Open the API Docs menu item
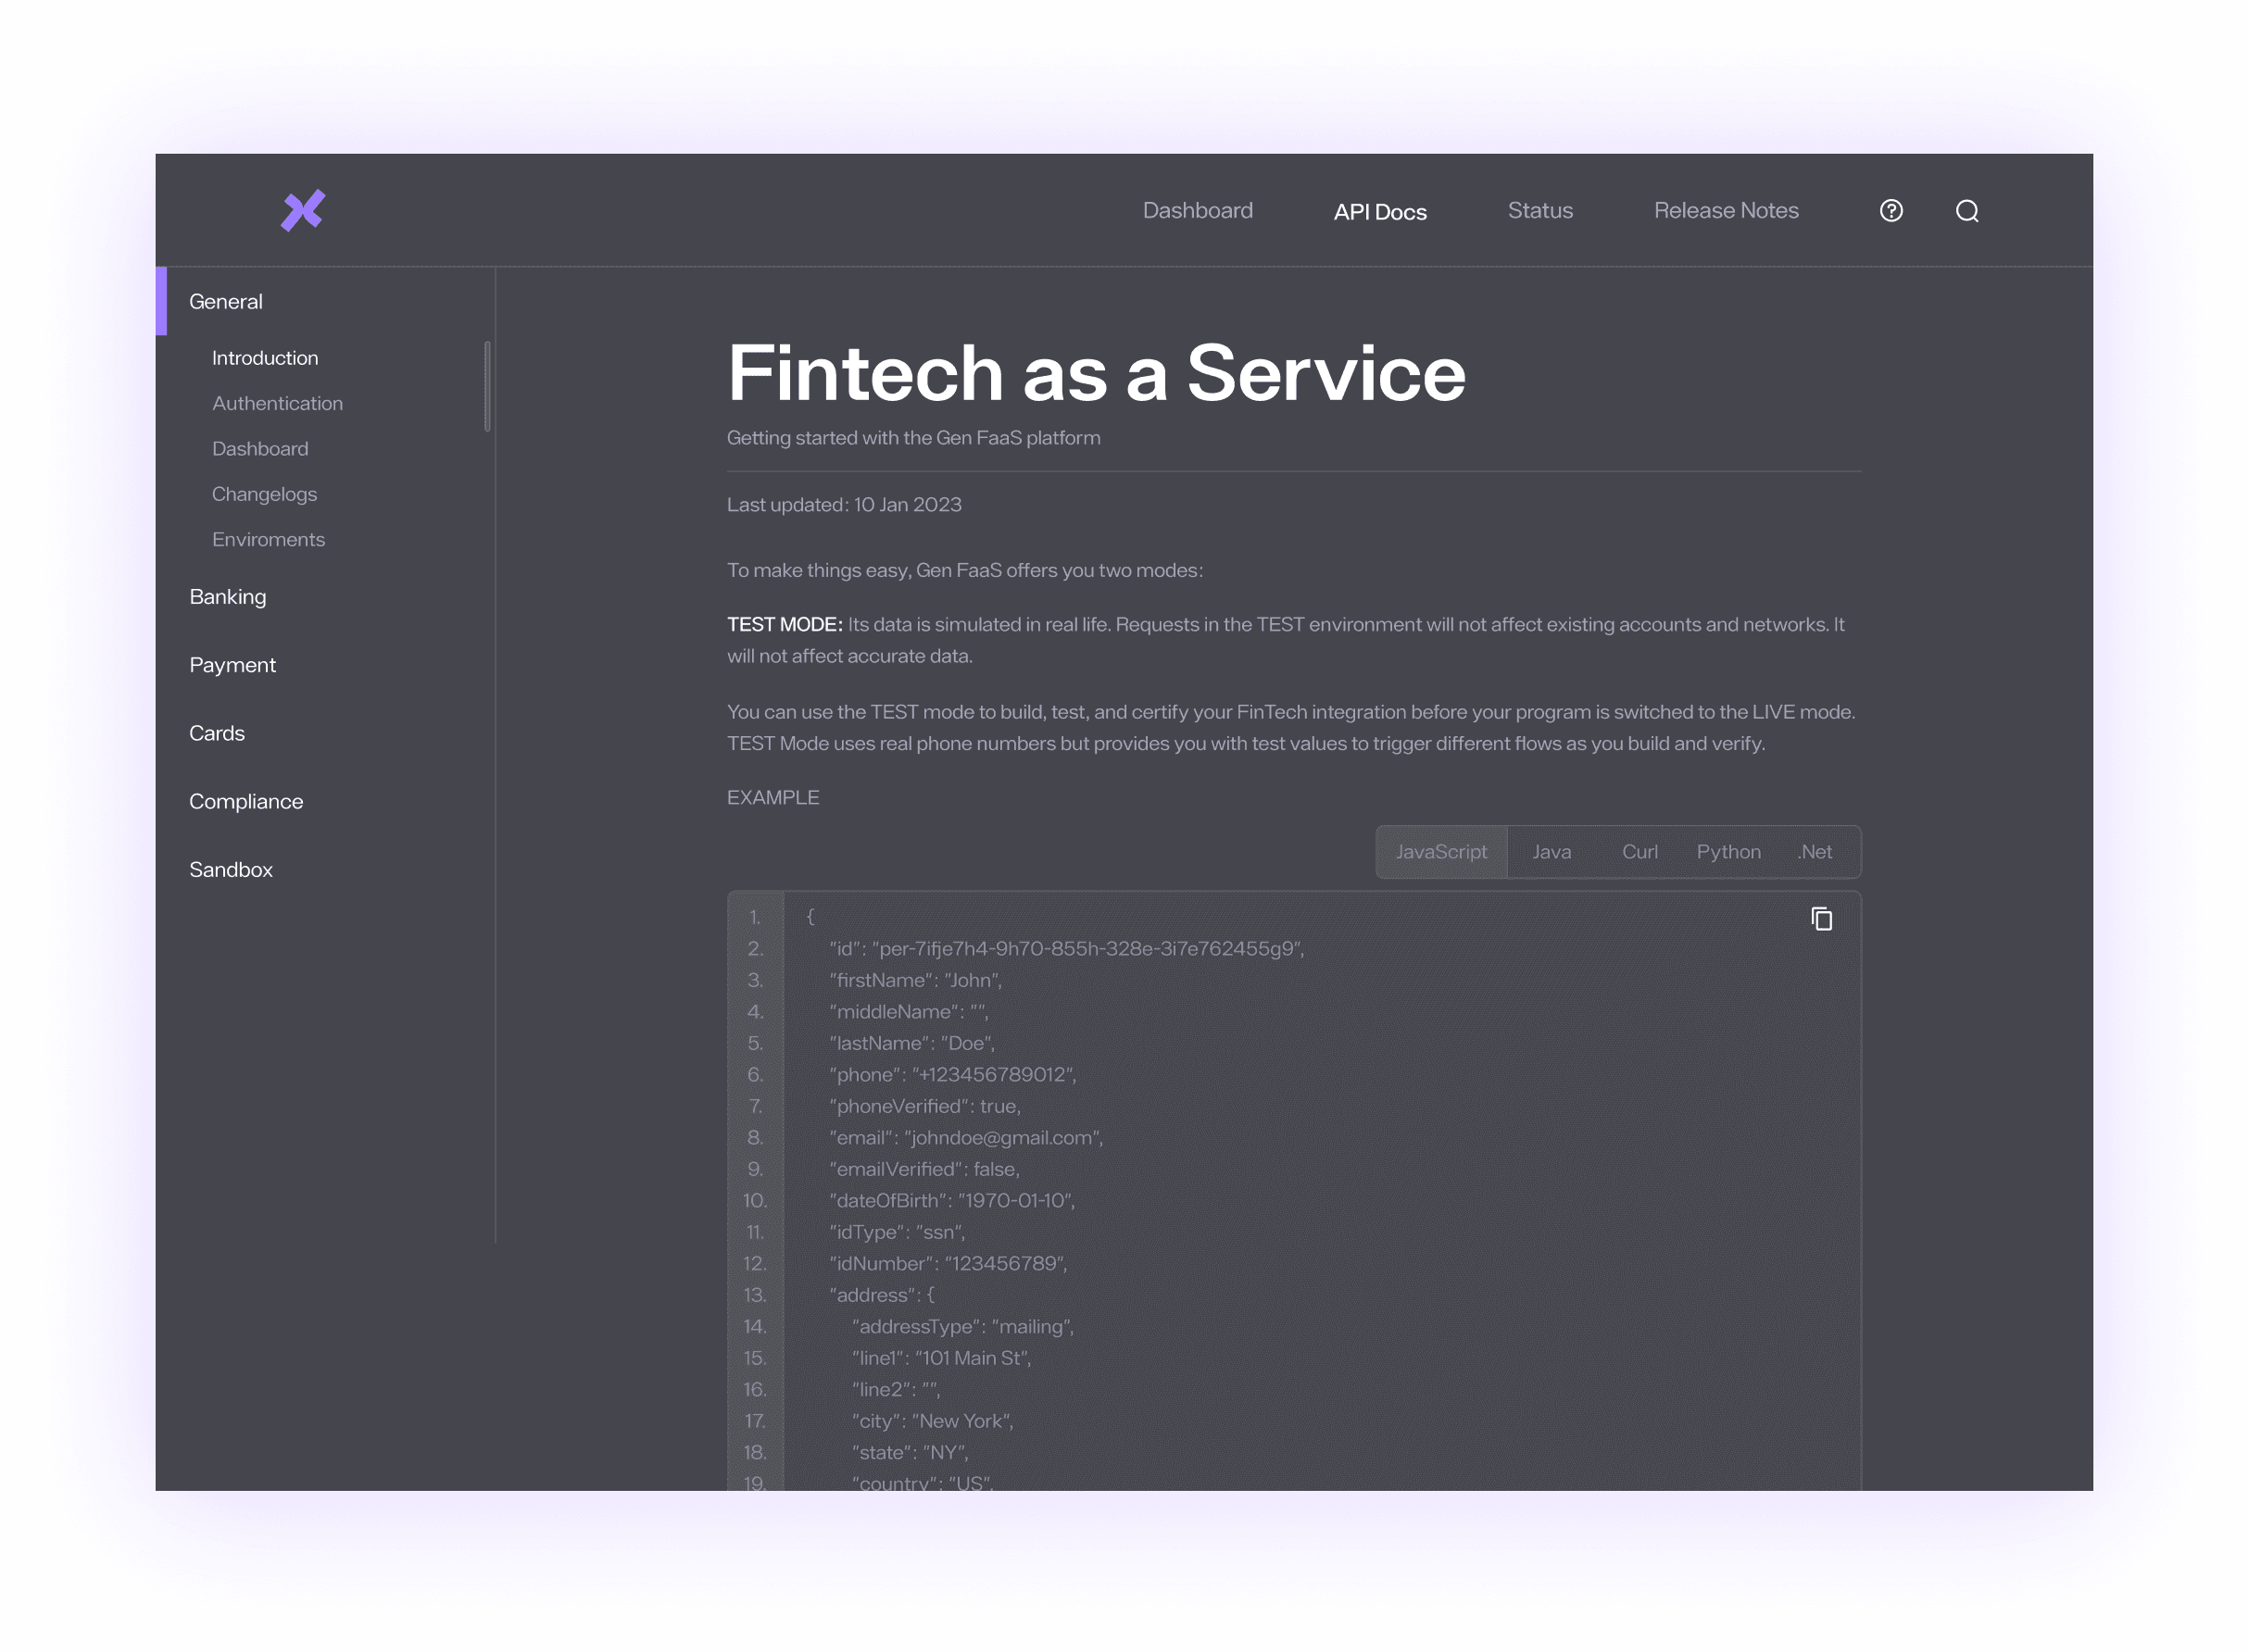The width and height of the screenshot is (2249, 1652). [x=1381, y=211]
